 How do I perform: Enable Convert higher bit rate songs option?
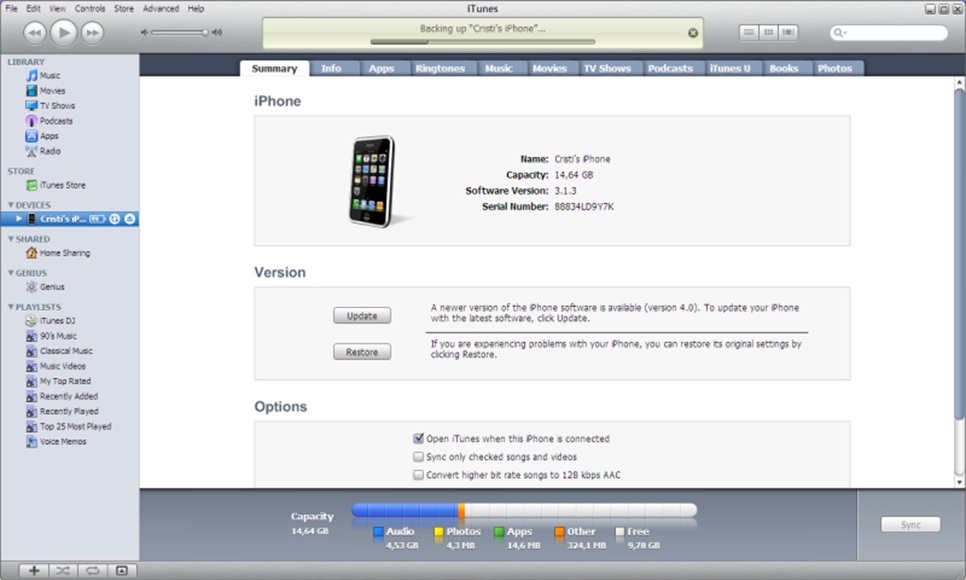(x=418, y=475)
